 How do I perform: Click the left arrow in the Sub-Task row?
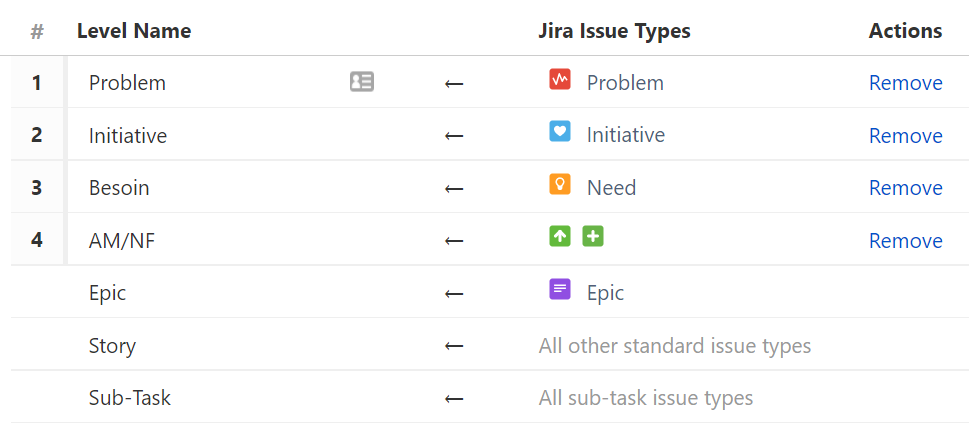pyautogui.click(x=454, y=399)
